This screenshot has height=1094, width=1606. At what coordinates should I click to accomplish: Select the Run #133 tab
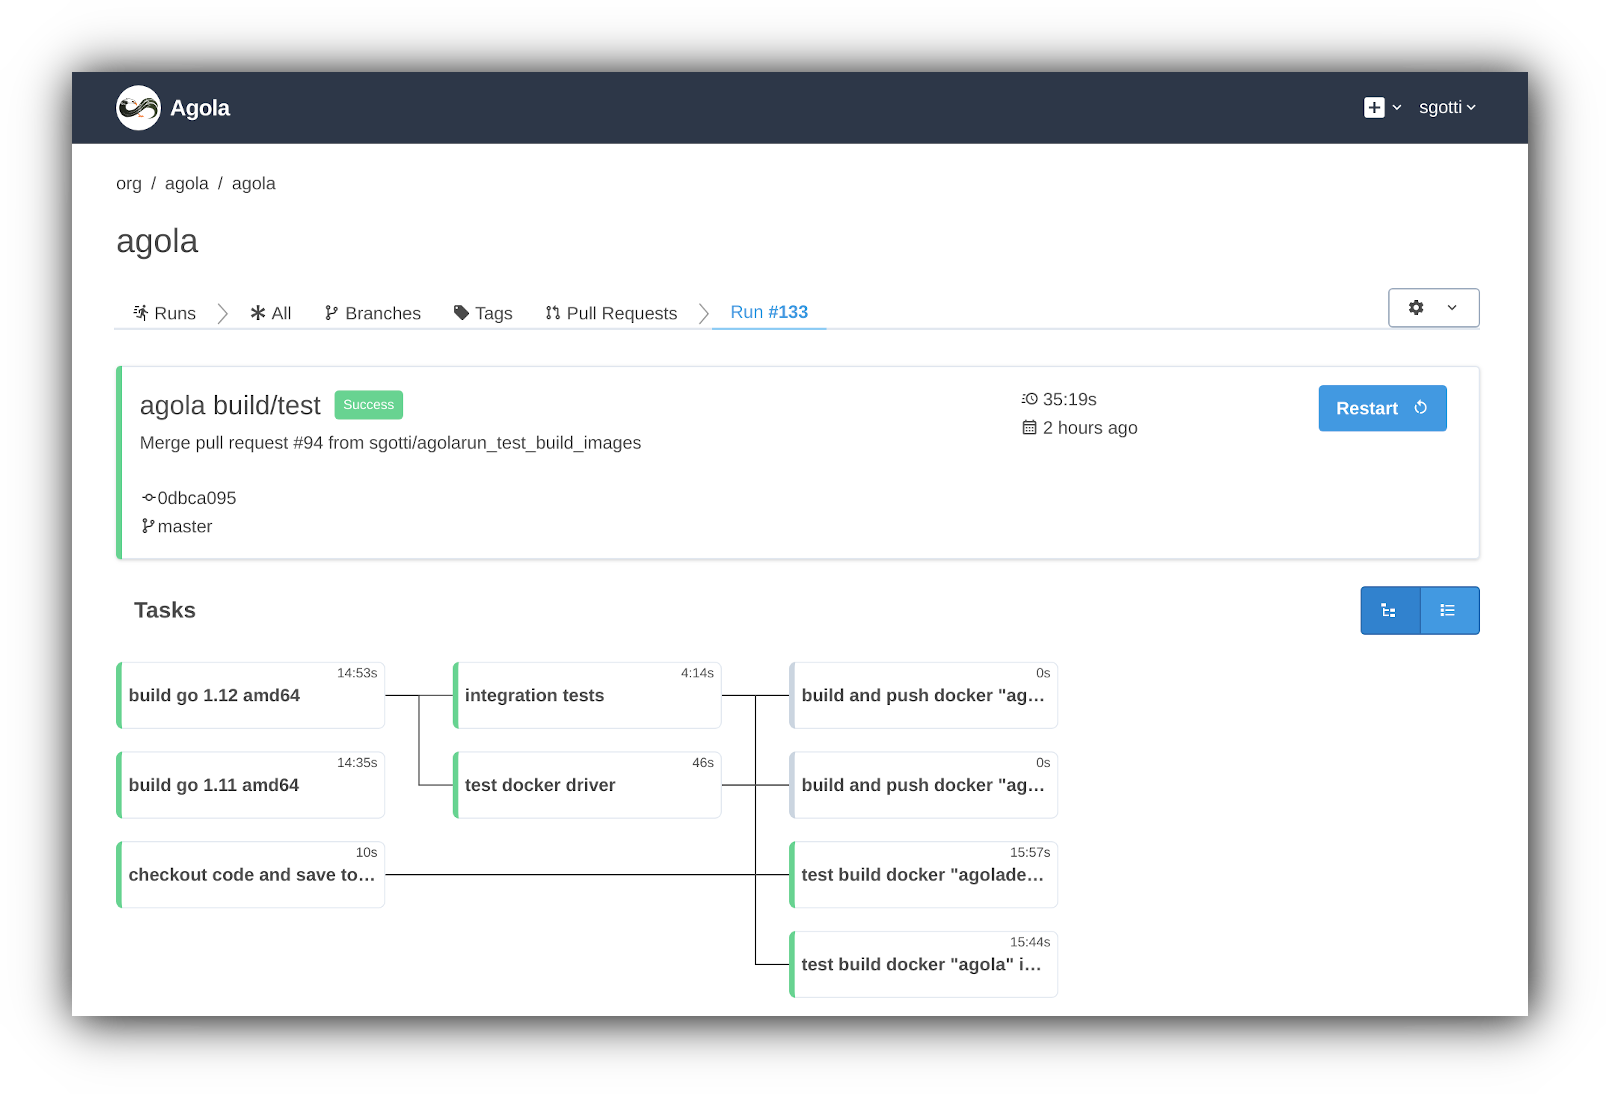[769, 312]
